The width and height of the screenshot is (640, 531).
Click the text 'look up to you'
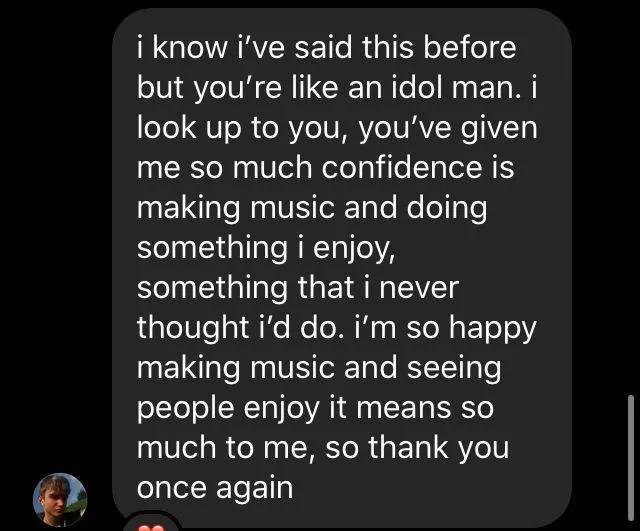238,129
